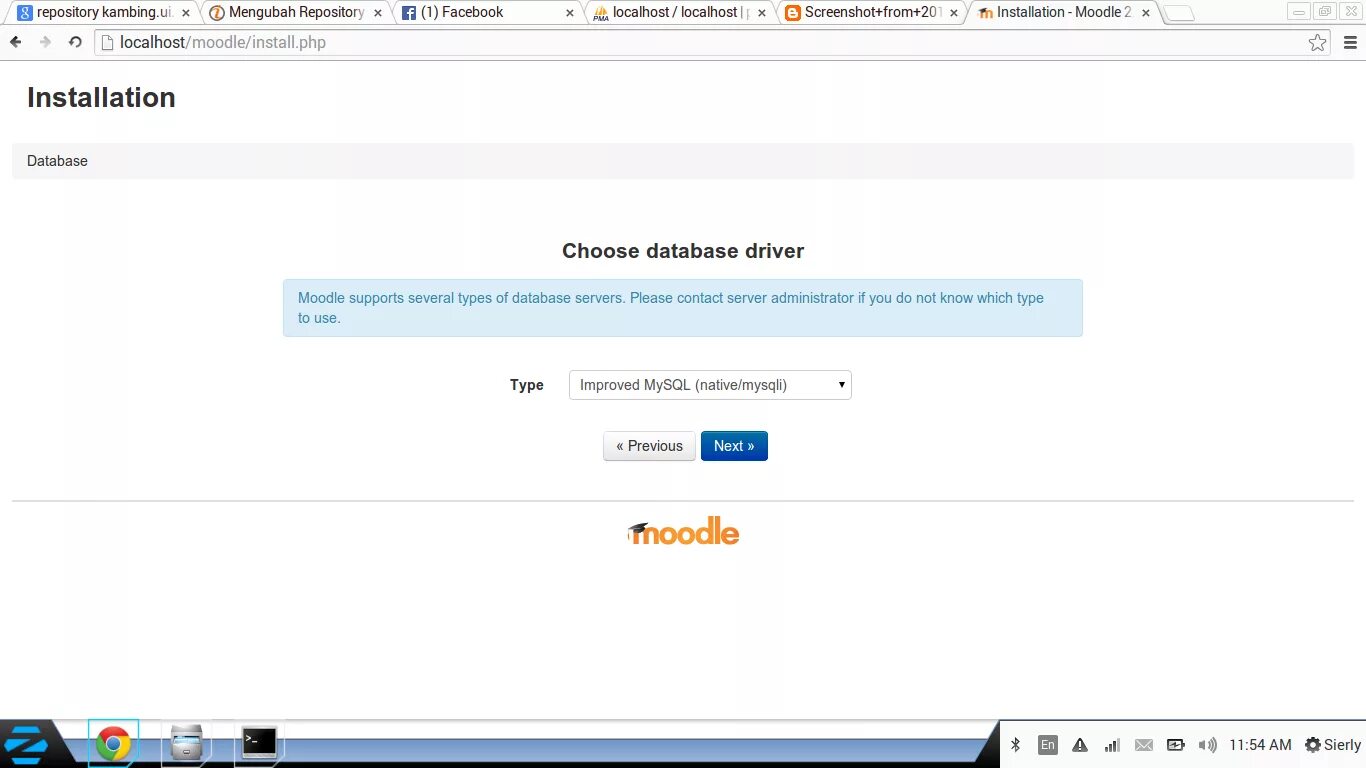
Task: Click the Moodle supports several types notice
Action: 683,308
